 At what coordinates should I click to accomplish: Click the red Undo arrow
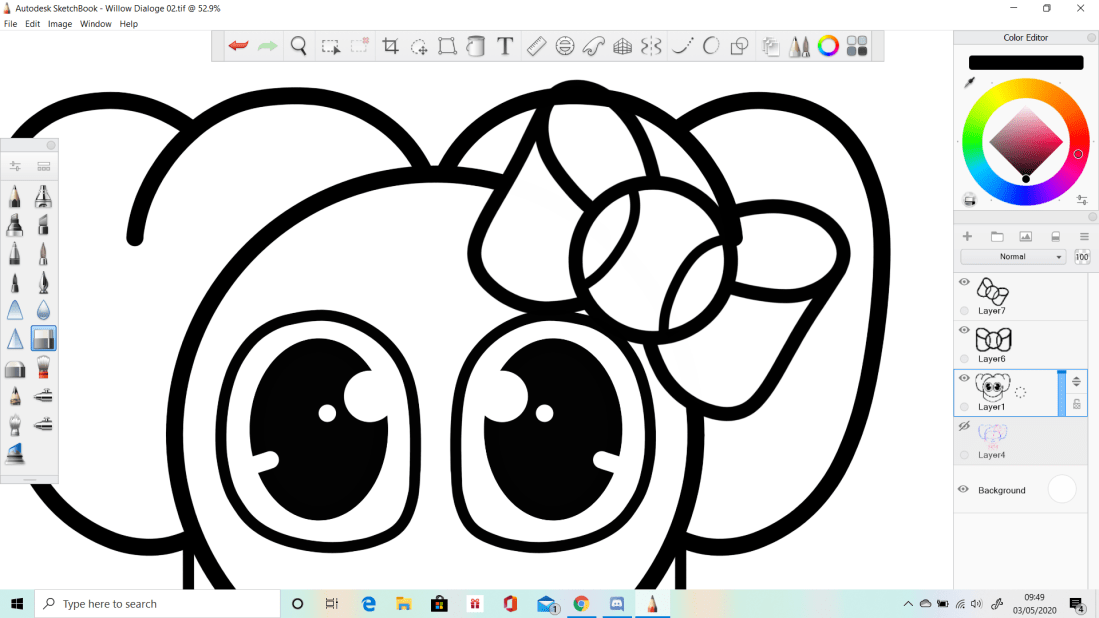click(x=238, y=46)
